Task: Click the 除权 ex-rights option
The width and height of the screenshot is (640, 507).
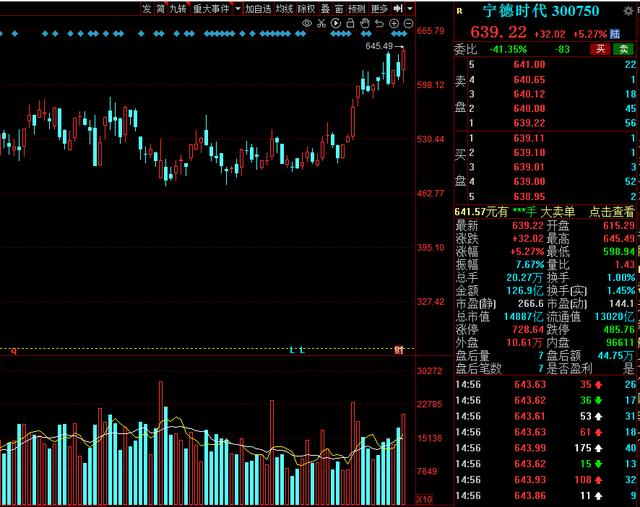Action: click(307, 9)
